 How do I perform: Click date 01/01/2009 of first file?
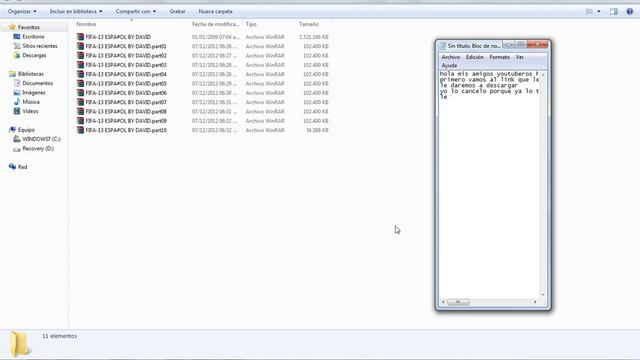click(x=216, y=37)
